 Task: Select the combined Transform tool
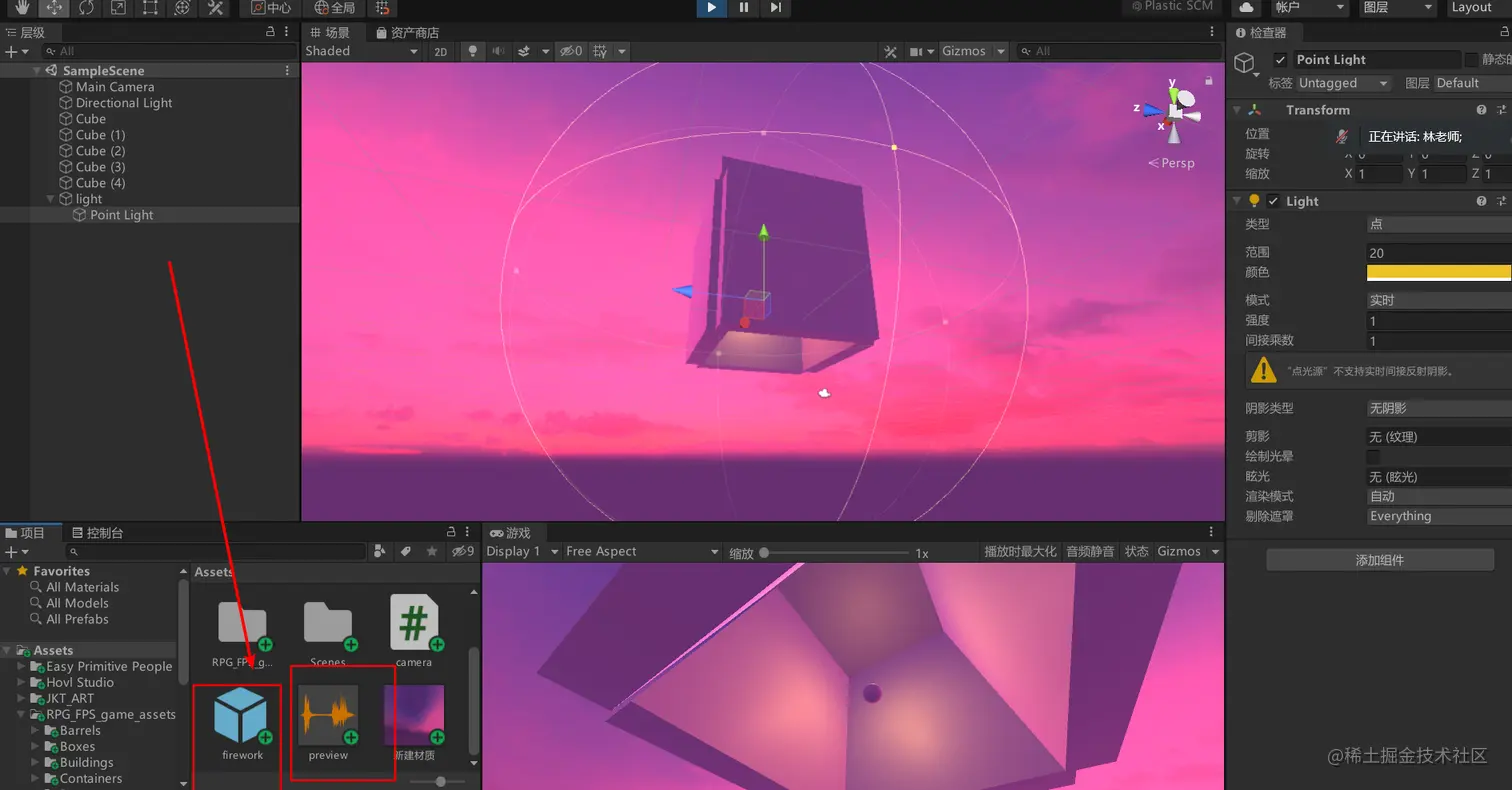[182, 8]
